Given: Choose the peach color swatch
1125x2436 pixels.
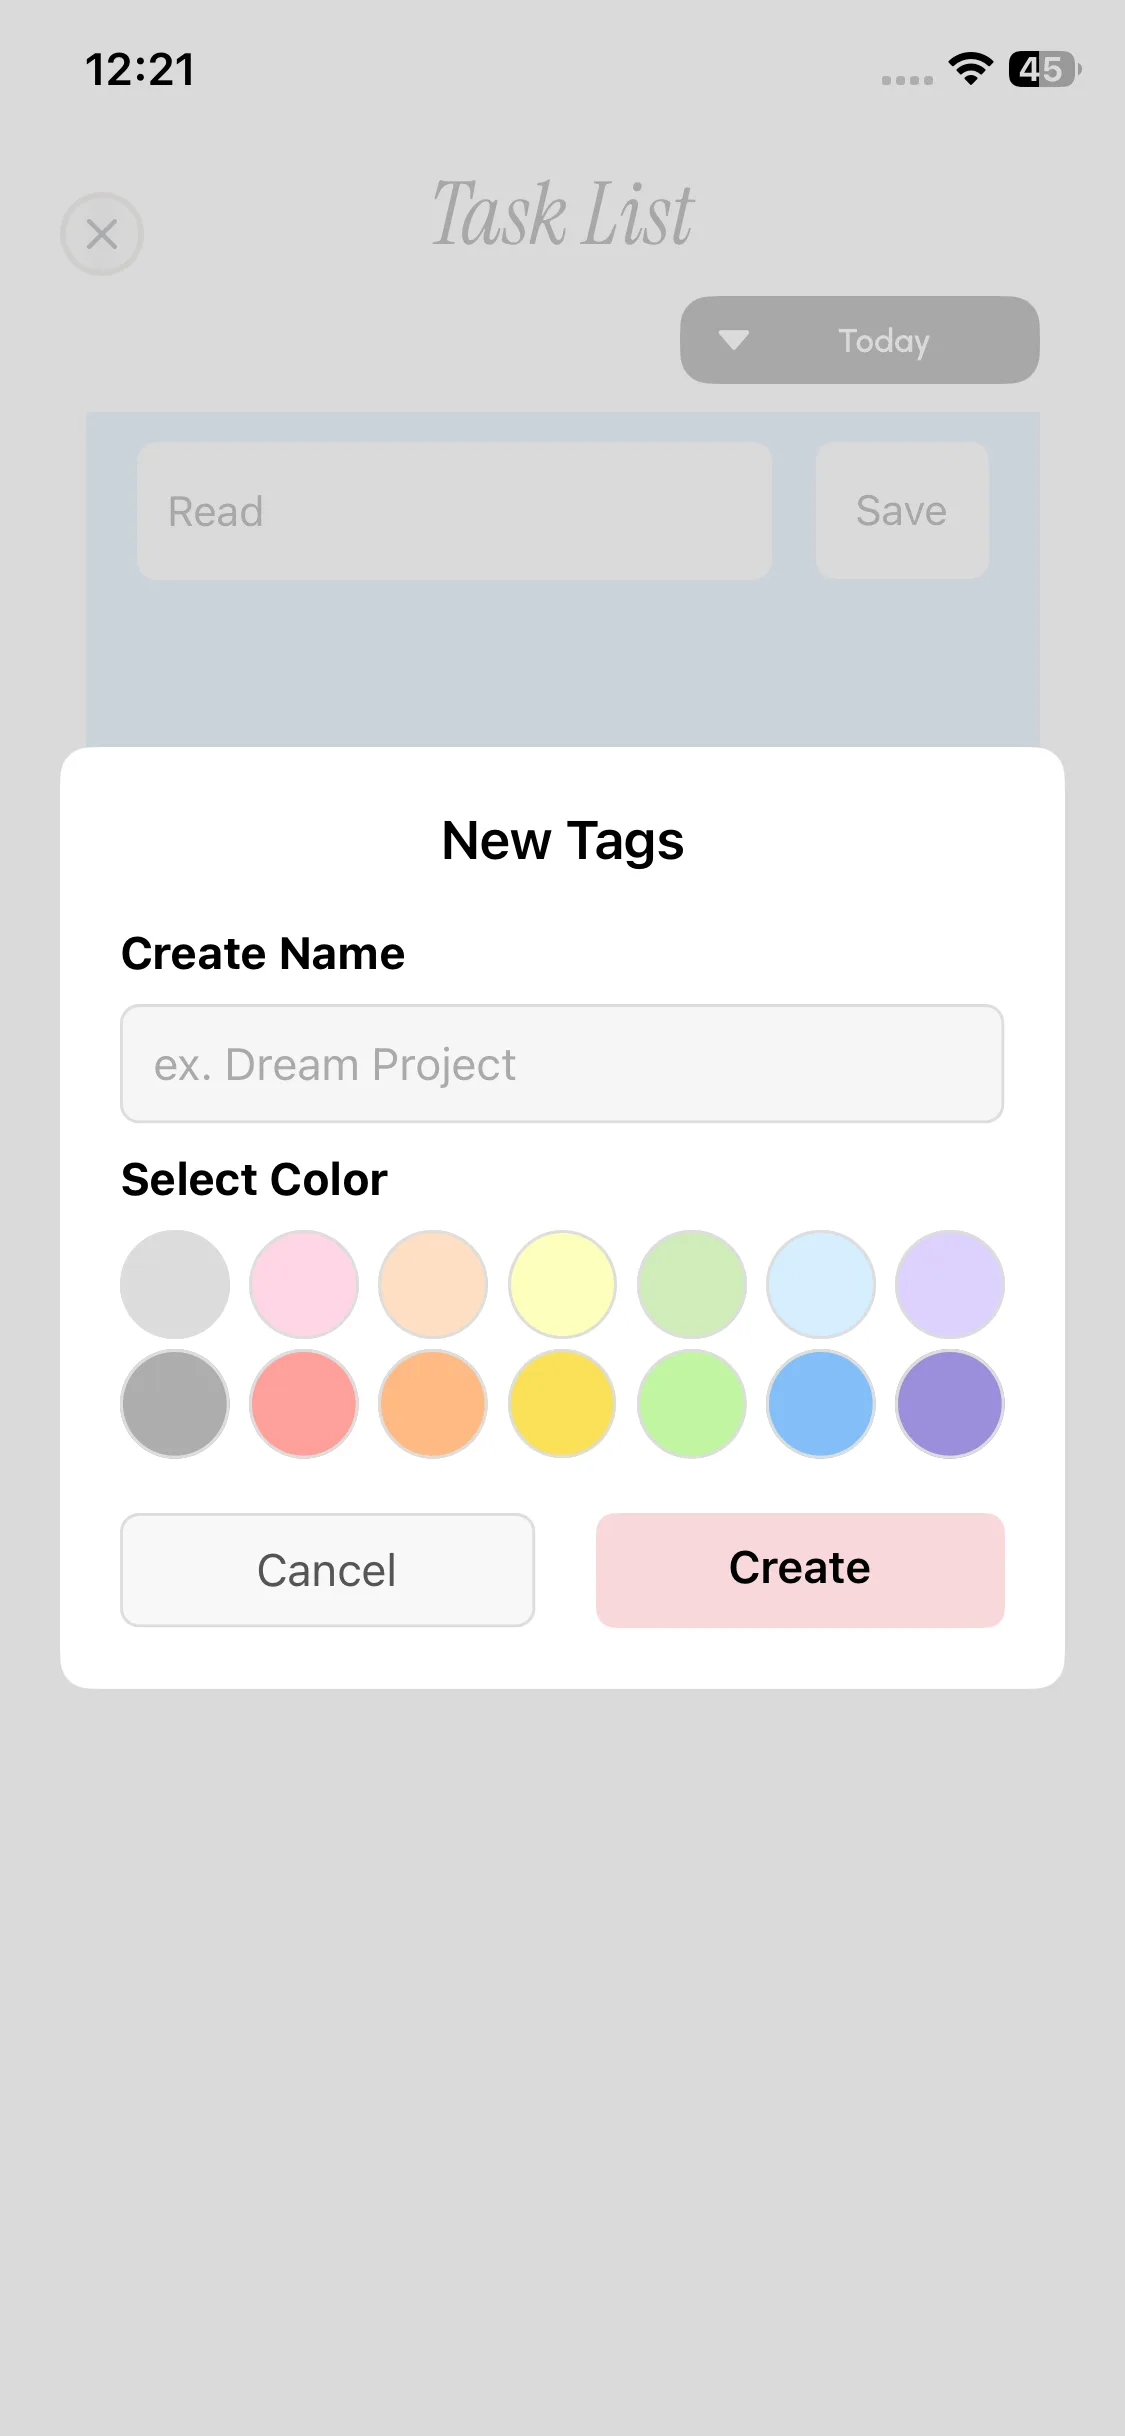Looking at the screenshot, I should click(x=433, y=1284).
